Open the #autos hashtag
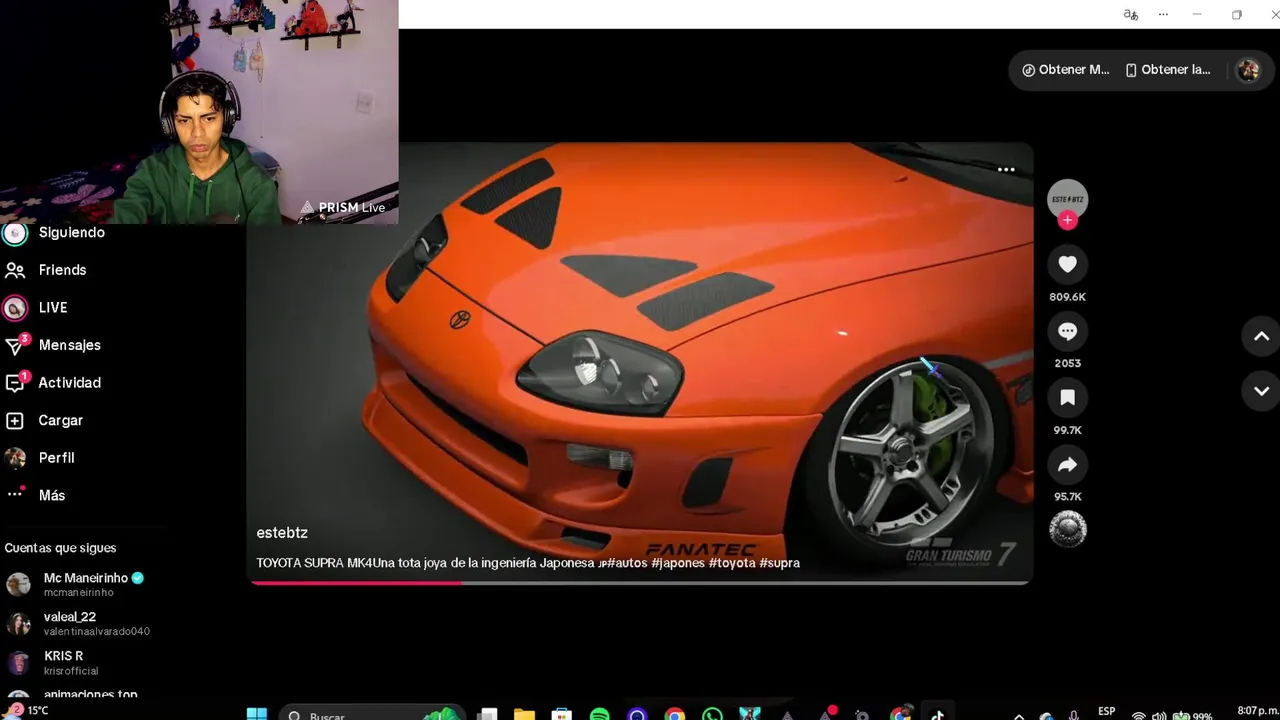 tap(627, 563)
